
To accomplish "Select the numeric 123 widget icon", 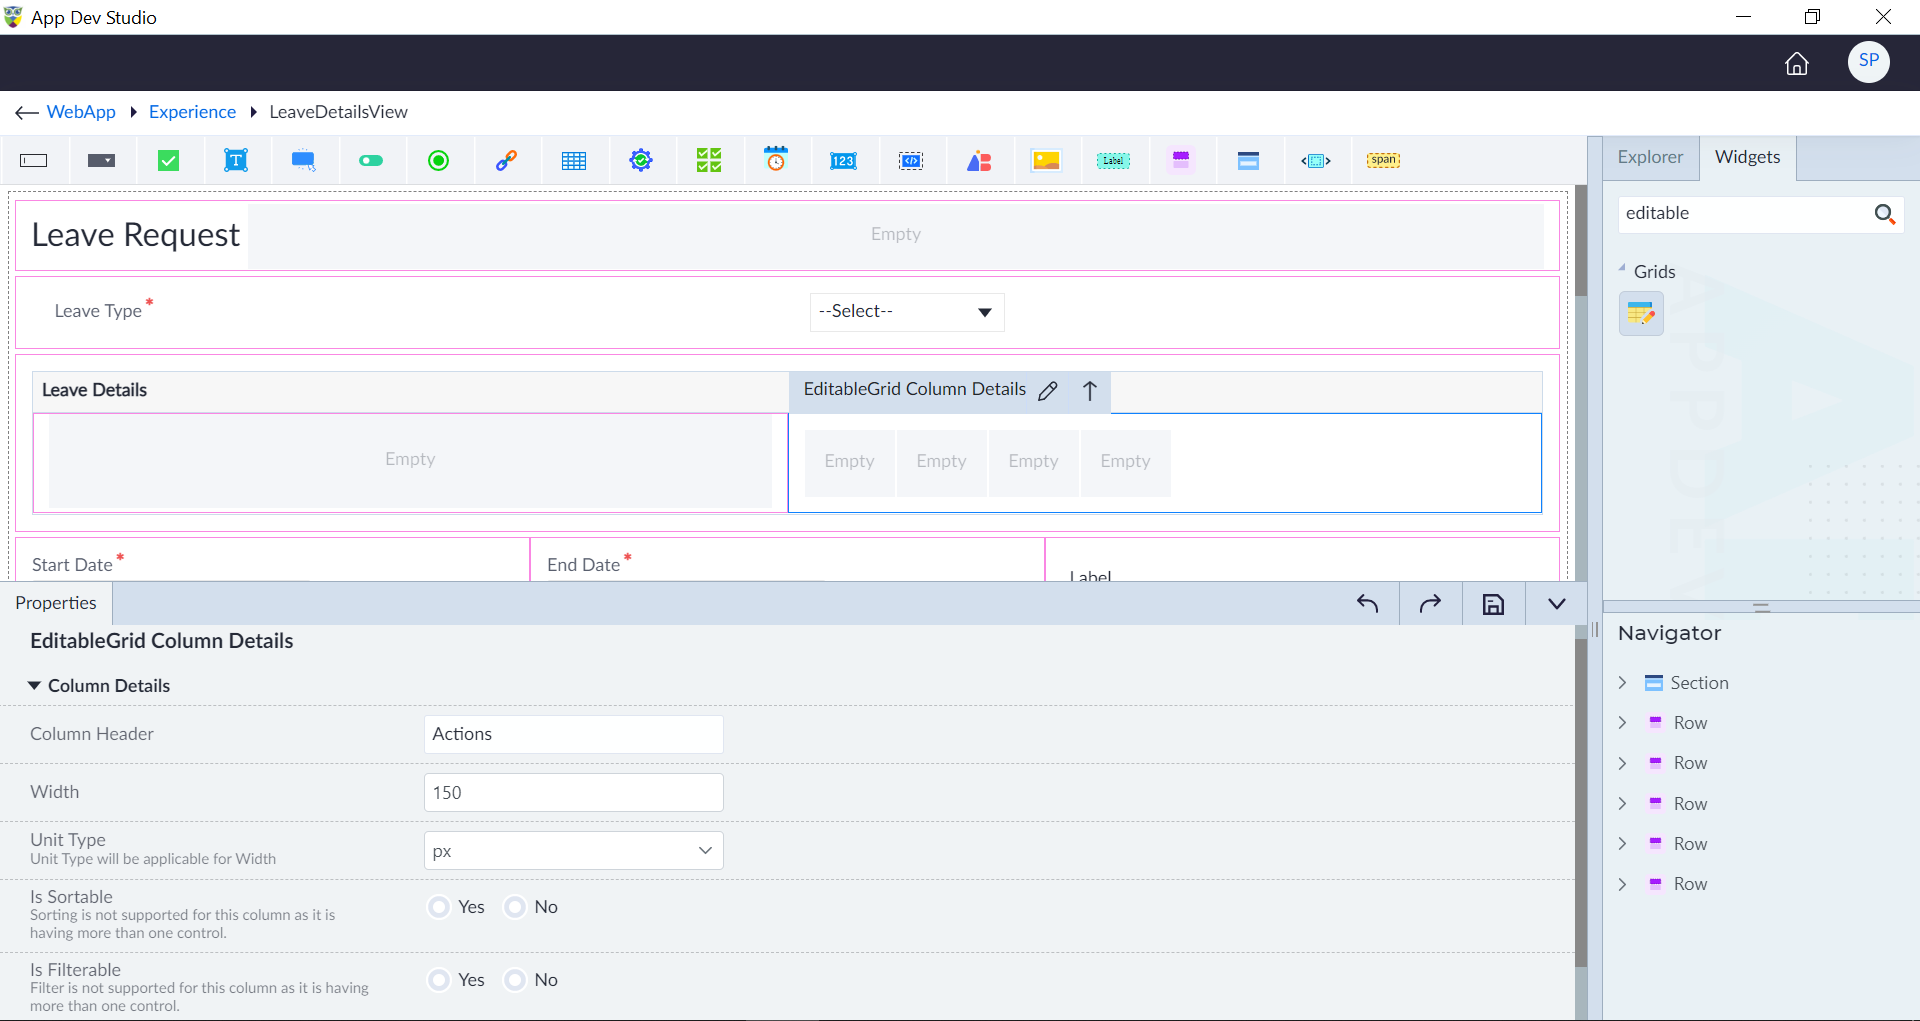I will (x=843, y=160).
